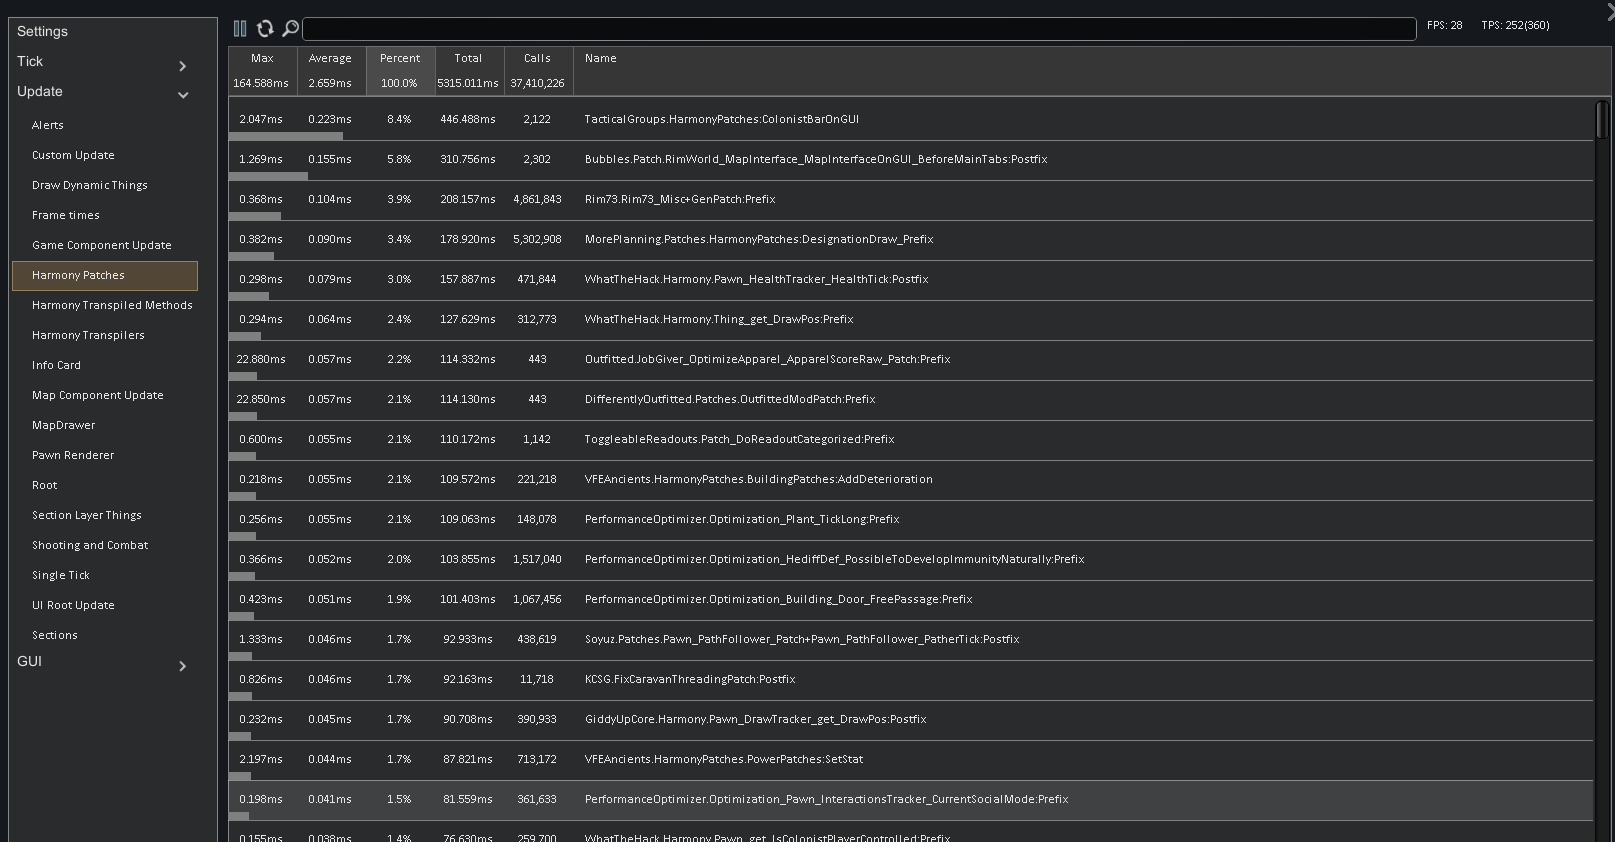This screenshot has width=1615, height=842.
Task: Click the TPS: 252(360) readout
Action: click(1515, 25)
